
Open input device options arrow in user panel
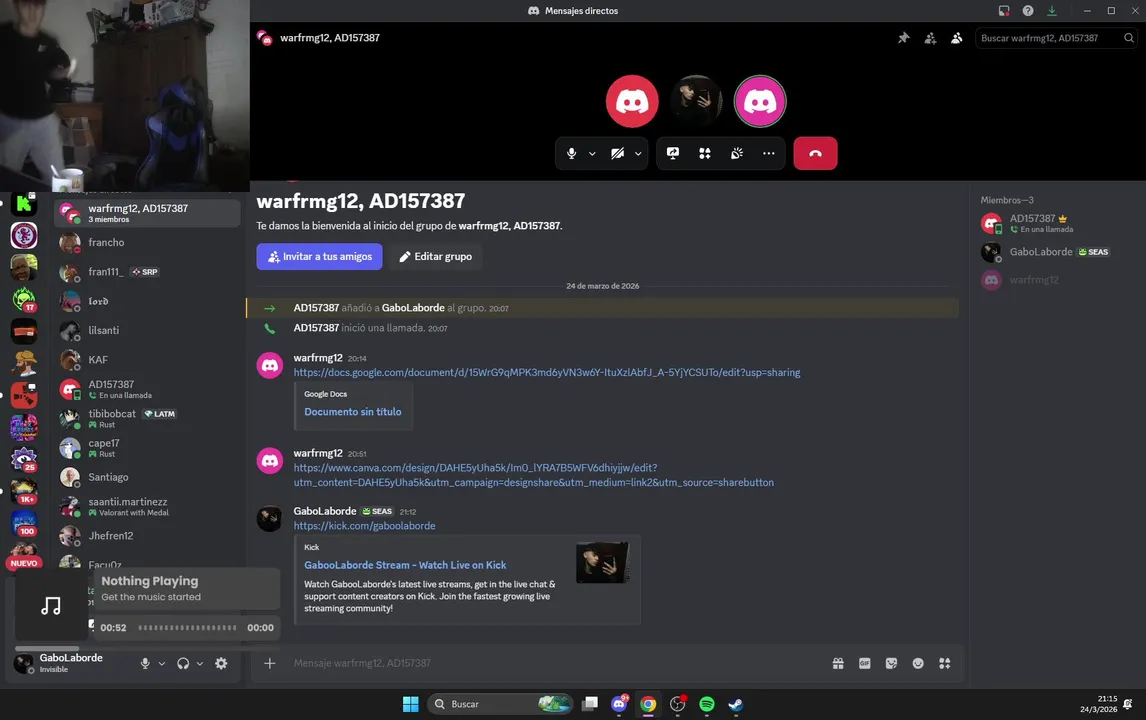coord(162,664)
